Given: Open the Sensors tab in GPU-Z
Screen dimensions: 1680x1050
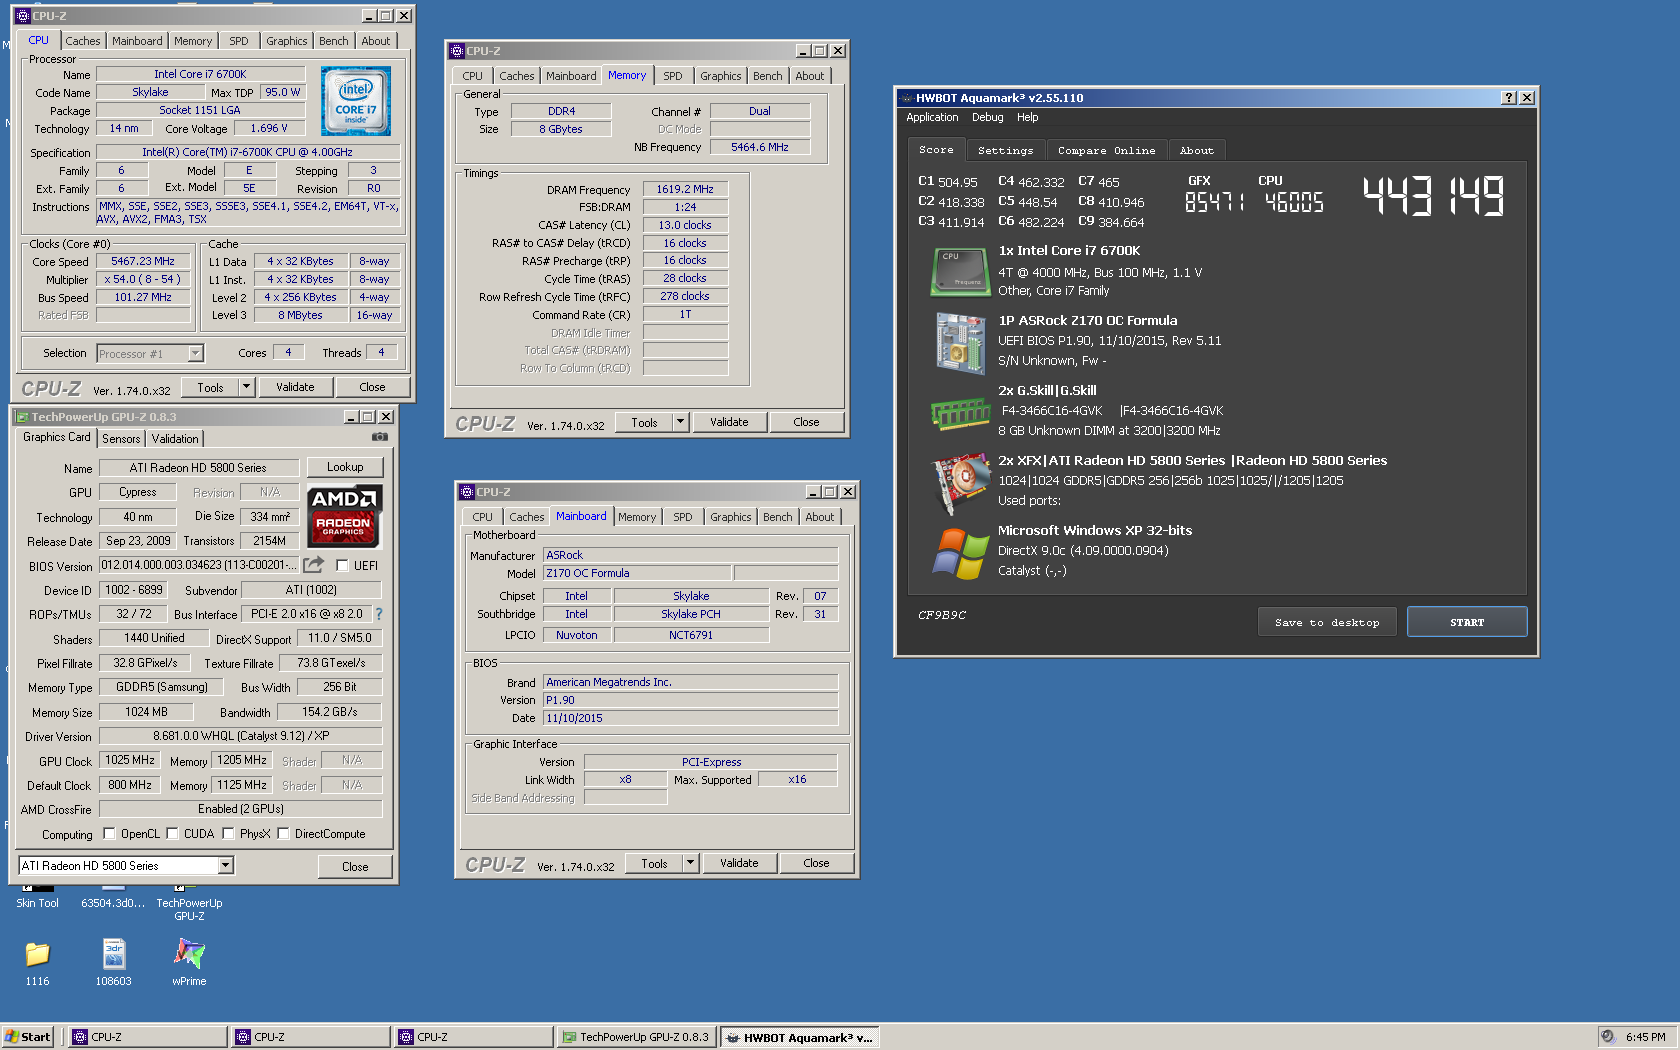Looking at the screenshot, I should coord(121,439).
